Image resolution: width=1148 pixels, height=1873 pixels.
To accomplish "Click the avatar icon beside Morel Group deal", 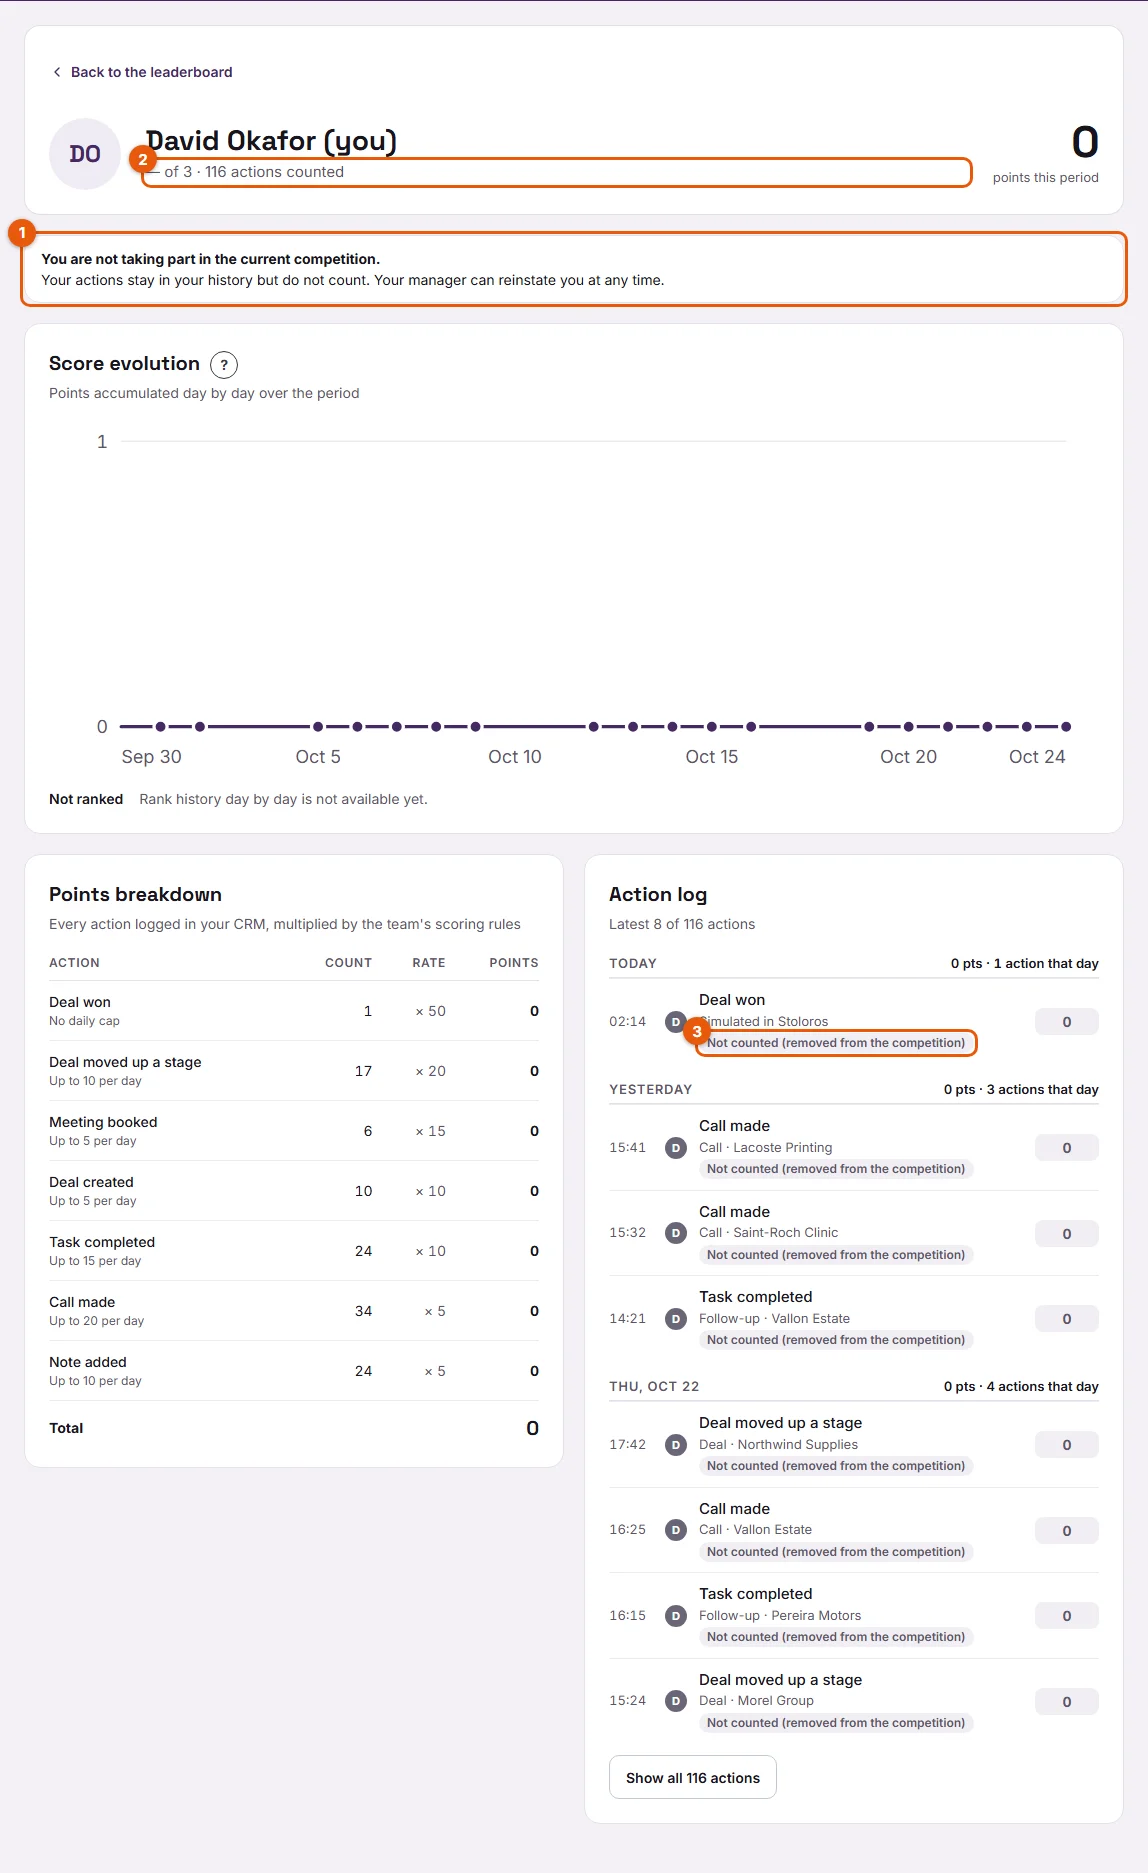I will click(676, 1701).
